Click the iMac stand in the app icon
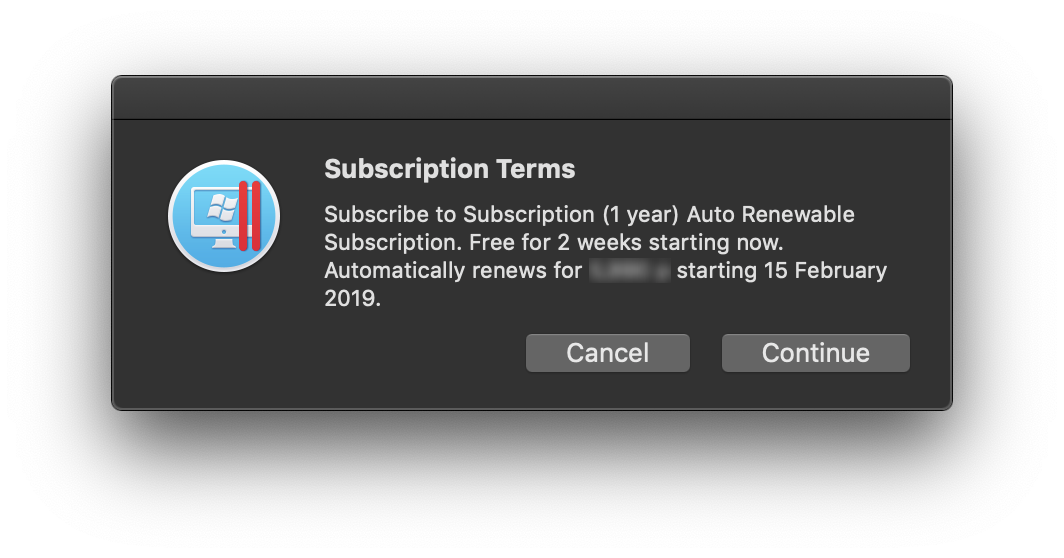The image size is (1064, 558). tap(223, 242)
